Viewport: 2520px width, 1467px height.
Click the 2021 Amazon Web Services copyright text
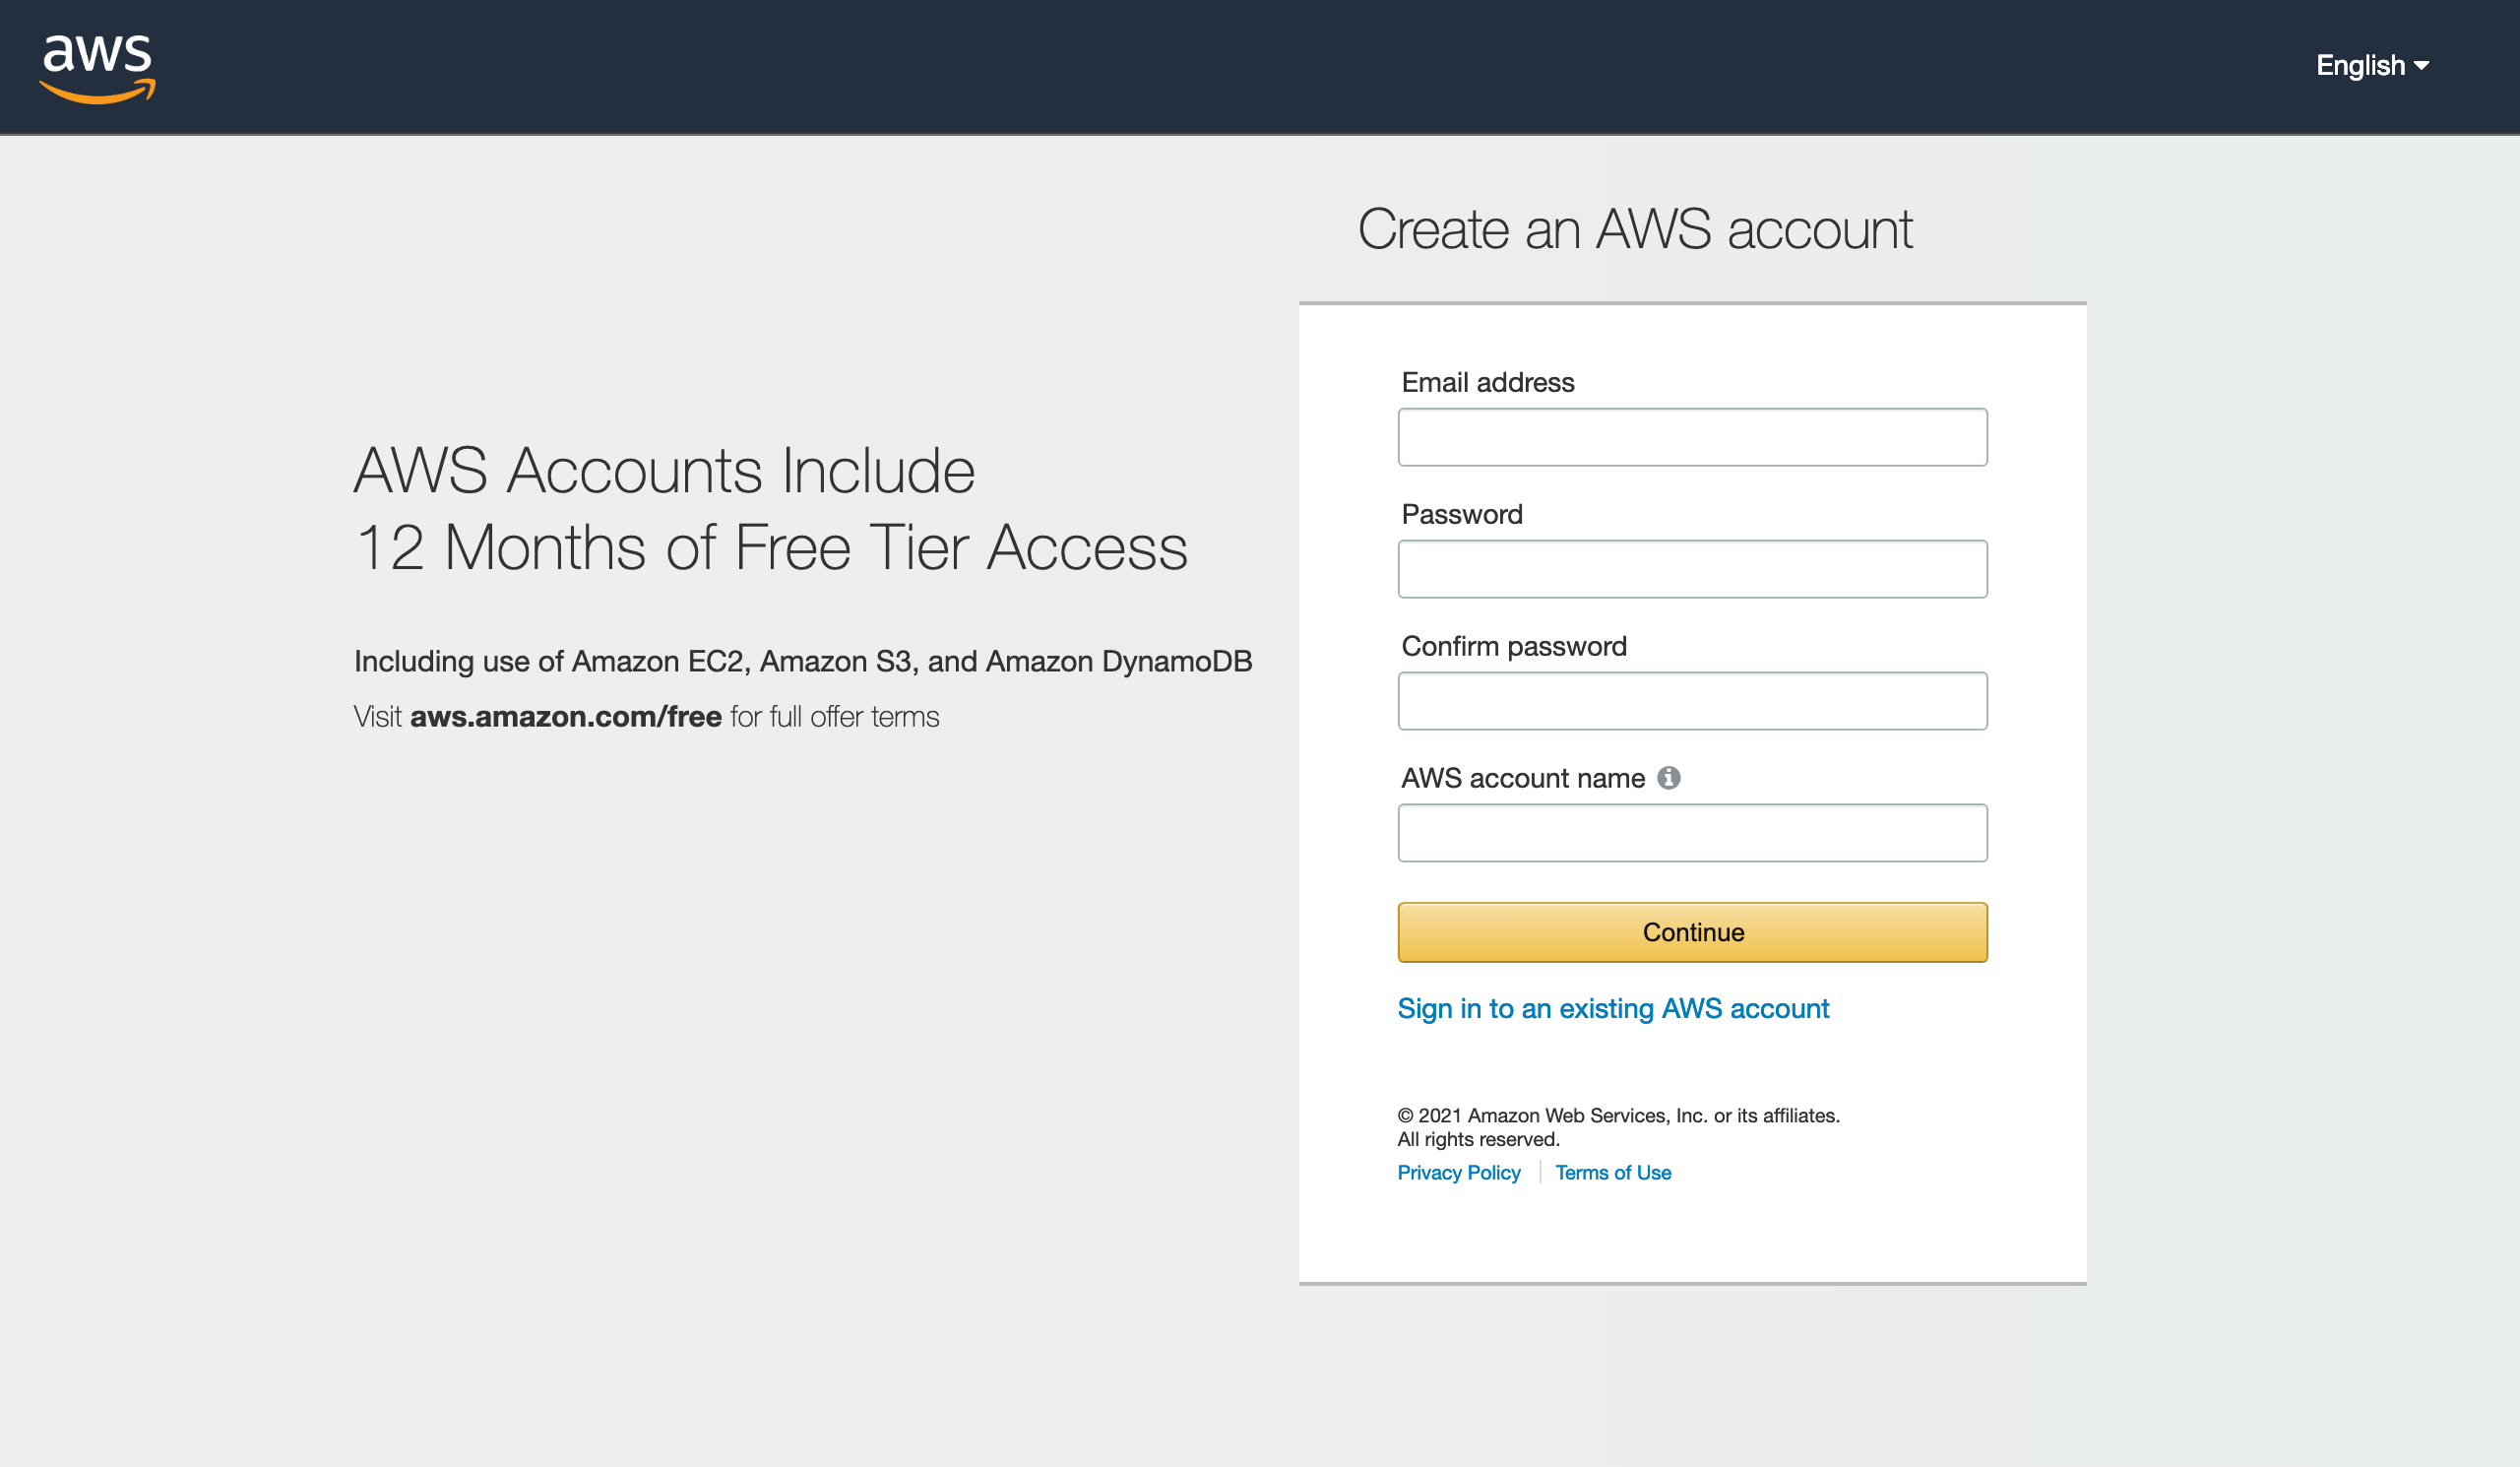point(1618,1127)
